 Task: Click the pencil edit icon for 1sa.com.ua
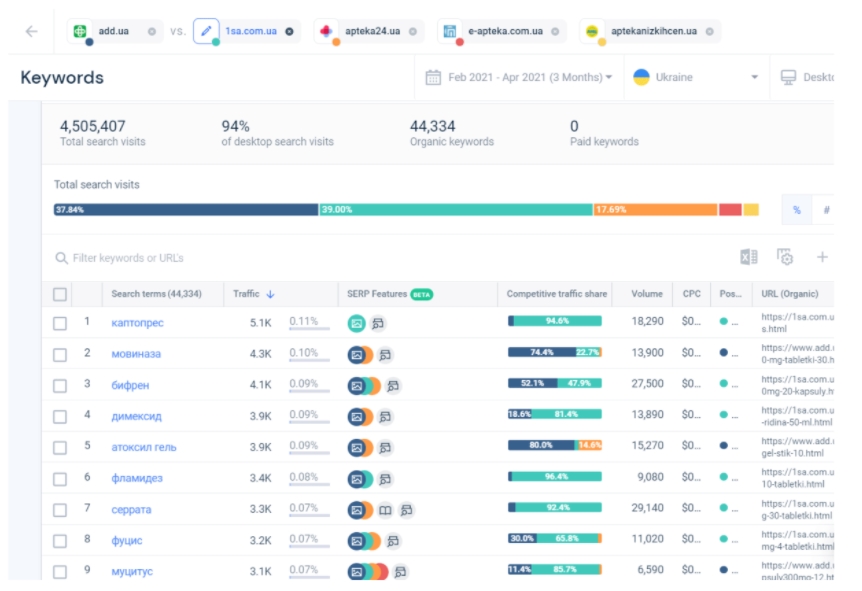point(207,31)
